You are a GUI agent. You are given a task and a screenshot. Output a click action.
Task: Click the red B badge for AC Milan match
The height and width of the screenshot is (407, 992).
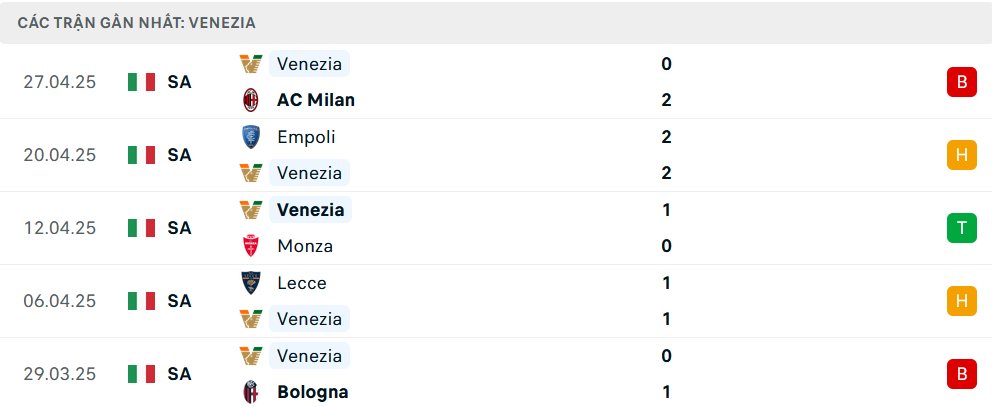pyautogui.click(x=962, y=82)
